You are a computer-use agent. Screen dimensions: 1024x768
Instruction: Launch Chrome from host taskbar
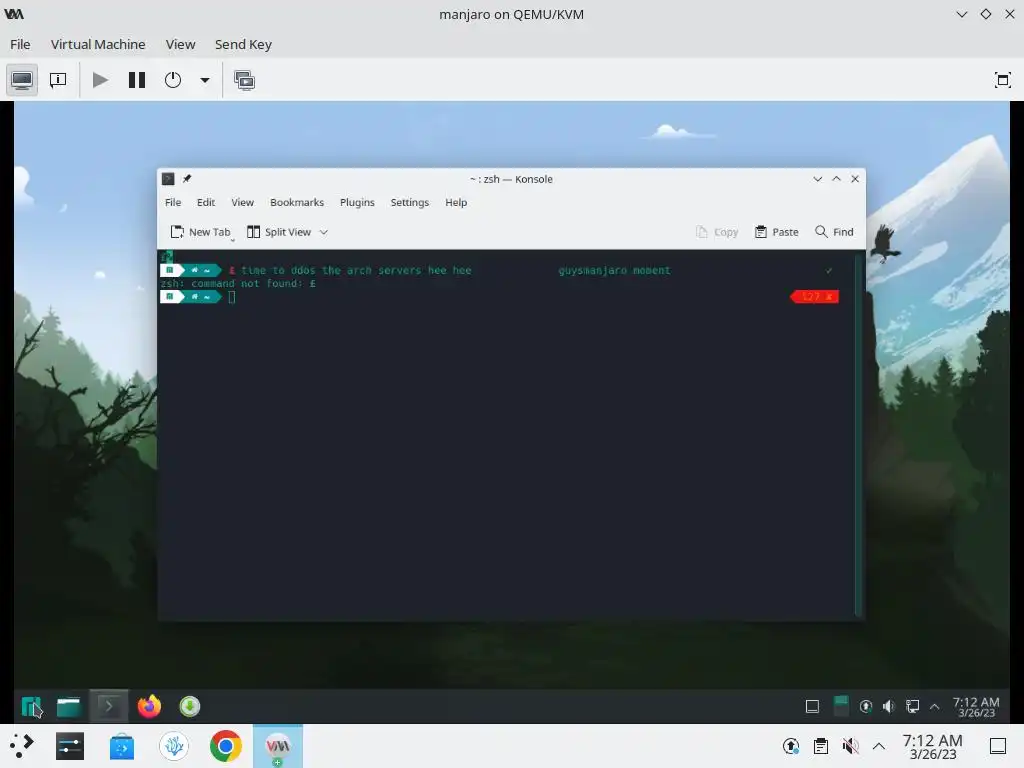(x=225, y=746)
